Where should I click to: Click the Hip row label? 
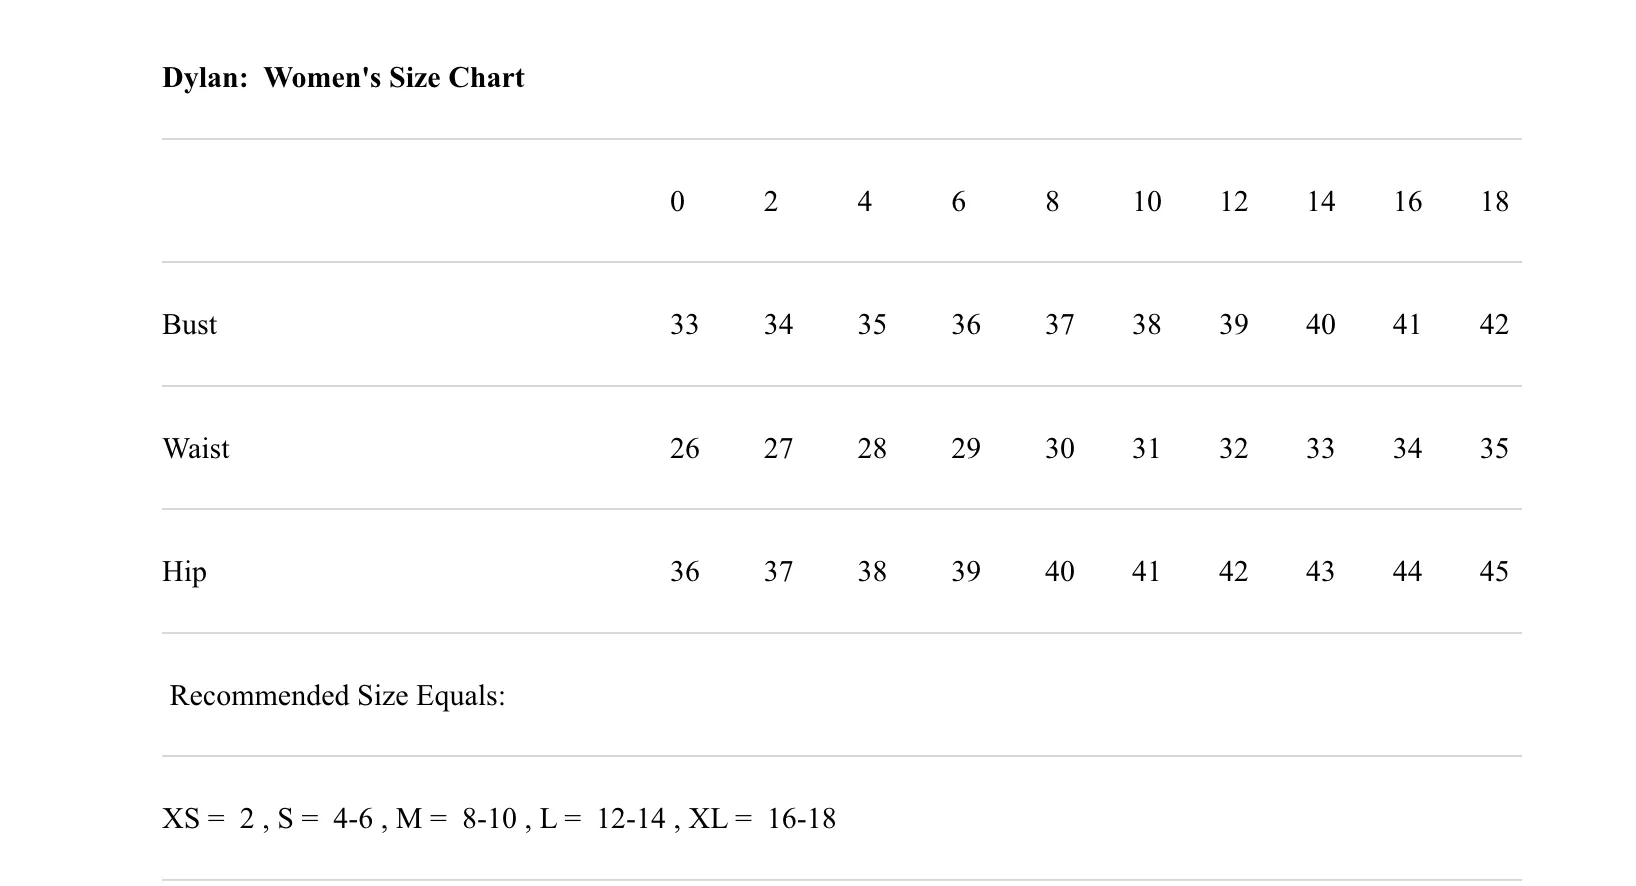[184, 572]
